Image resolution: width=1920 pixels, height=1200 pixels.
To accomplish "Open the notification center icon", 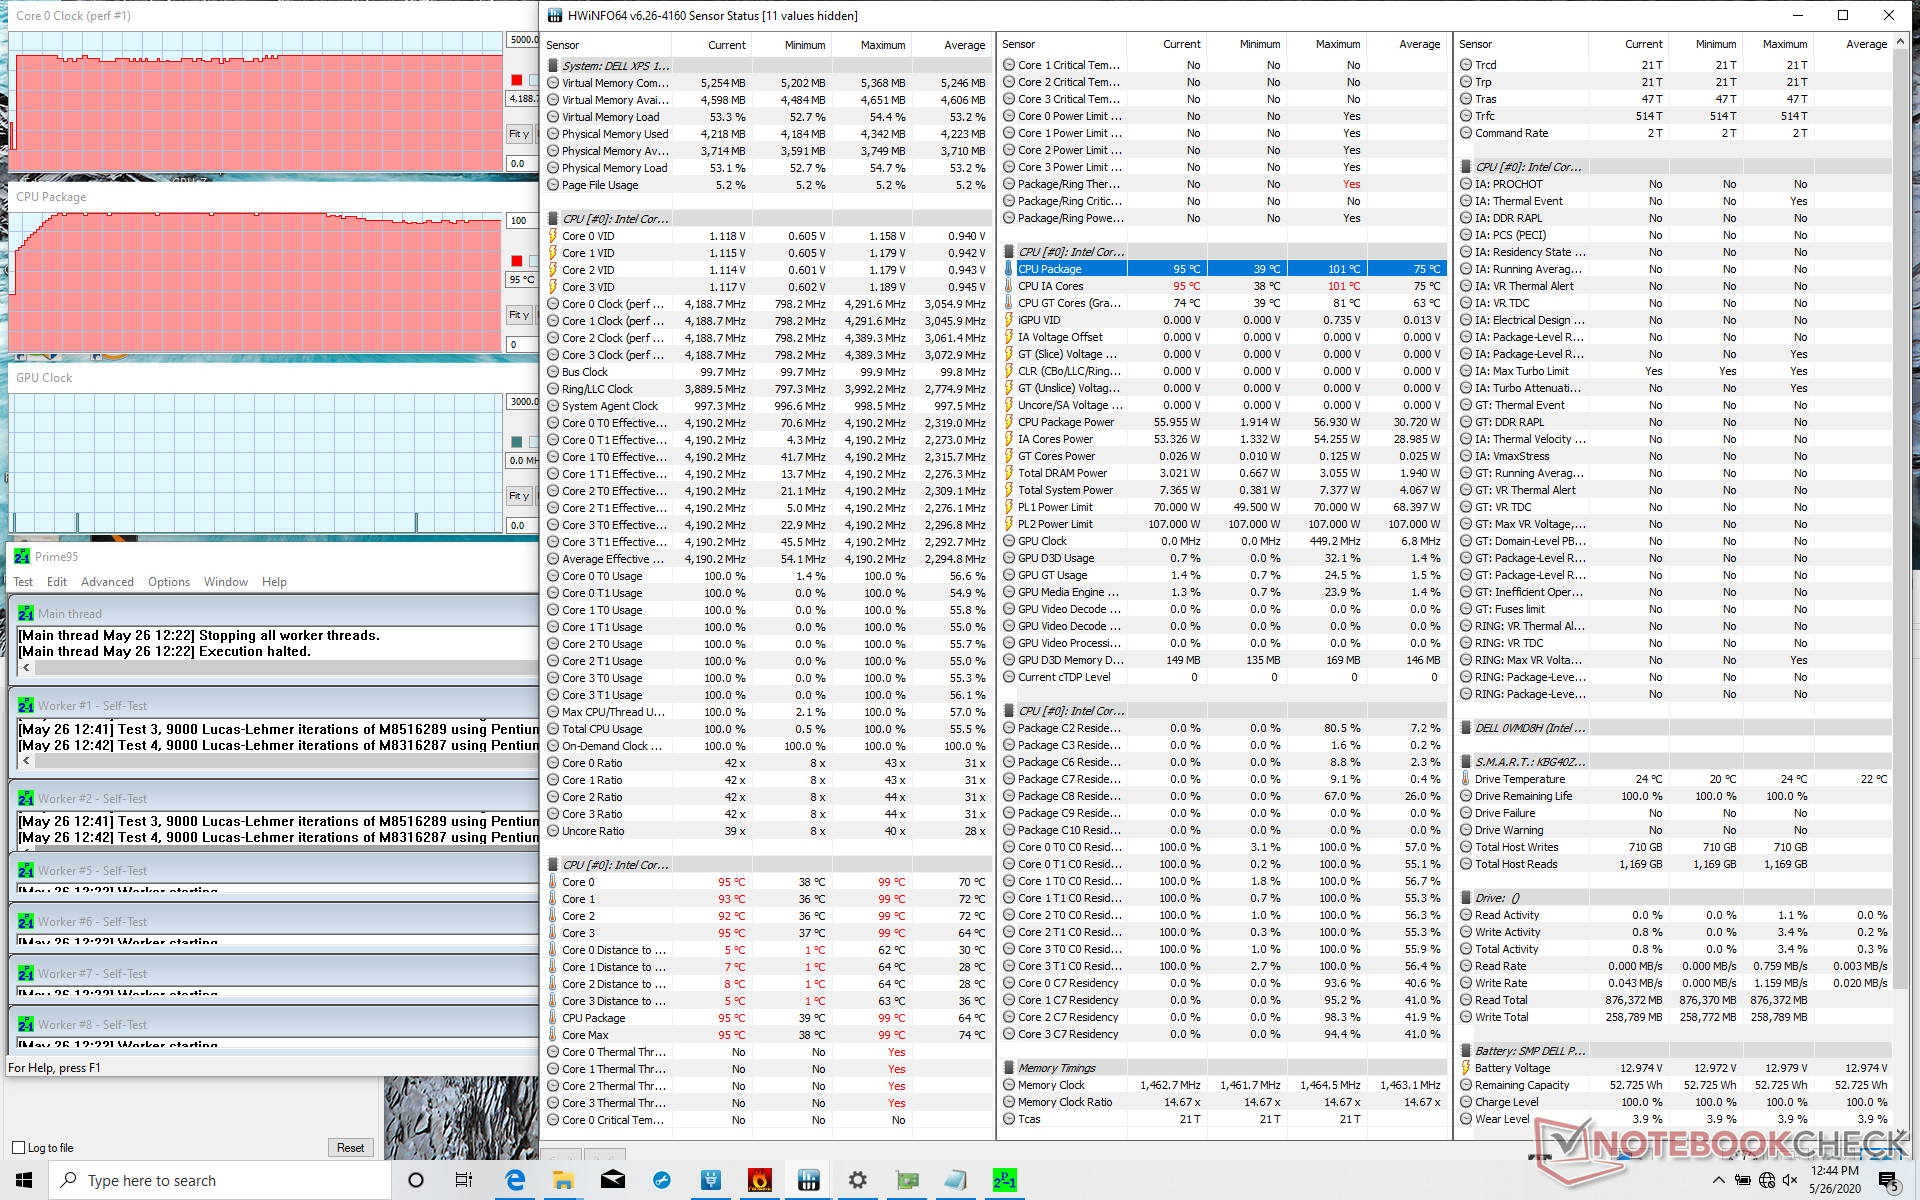I will (x=1889, y=1180).
